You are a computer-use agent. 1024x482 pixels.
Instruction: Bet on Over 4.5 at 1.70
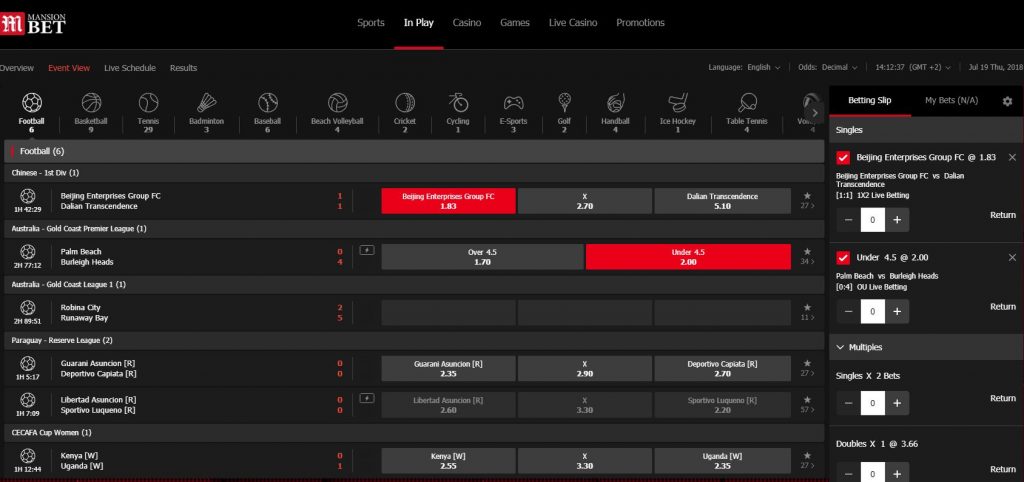click(483, 257)
